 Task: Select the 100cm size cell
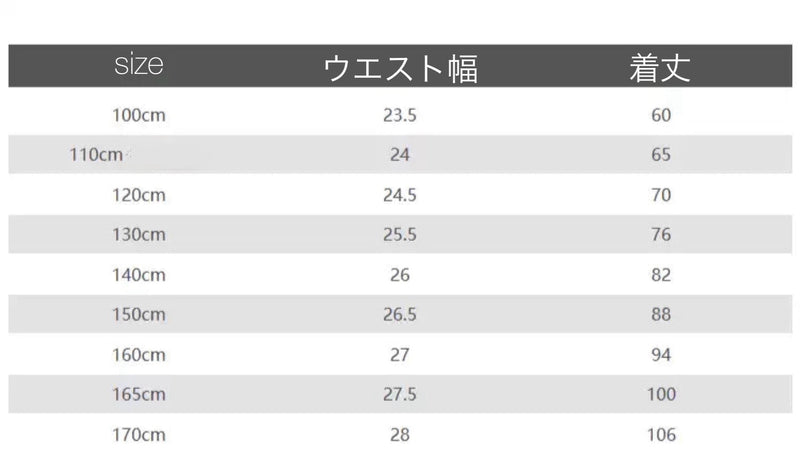(139, 115)
